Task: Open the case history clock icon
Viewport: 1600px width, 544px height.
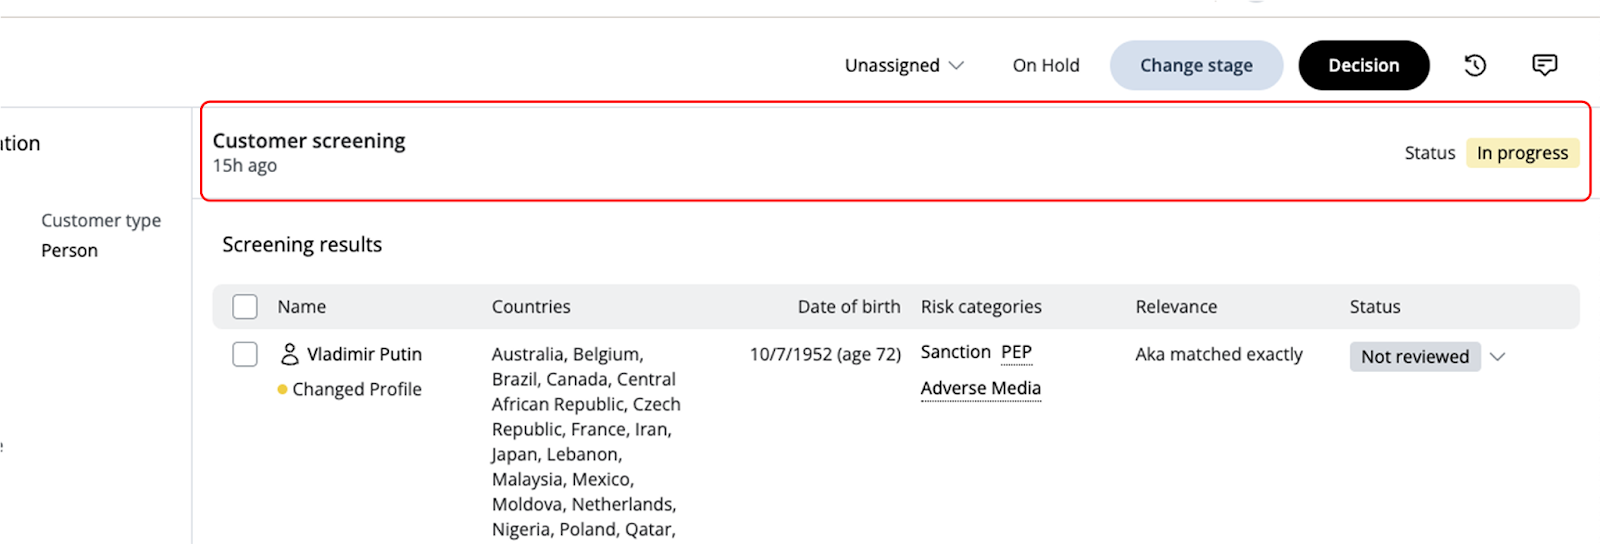Action: [1475, 66]
